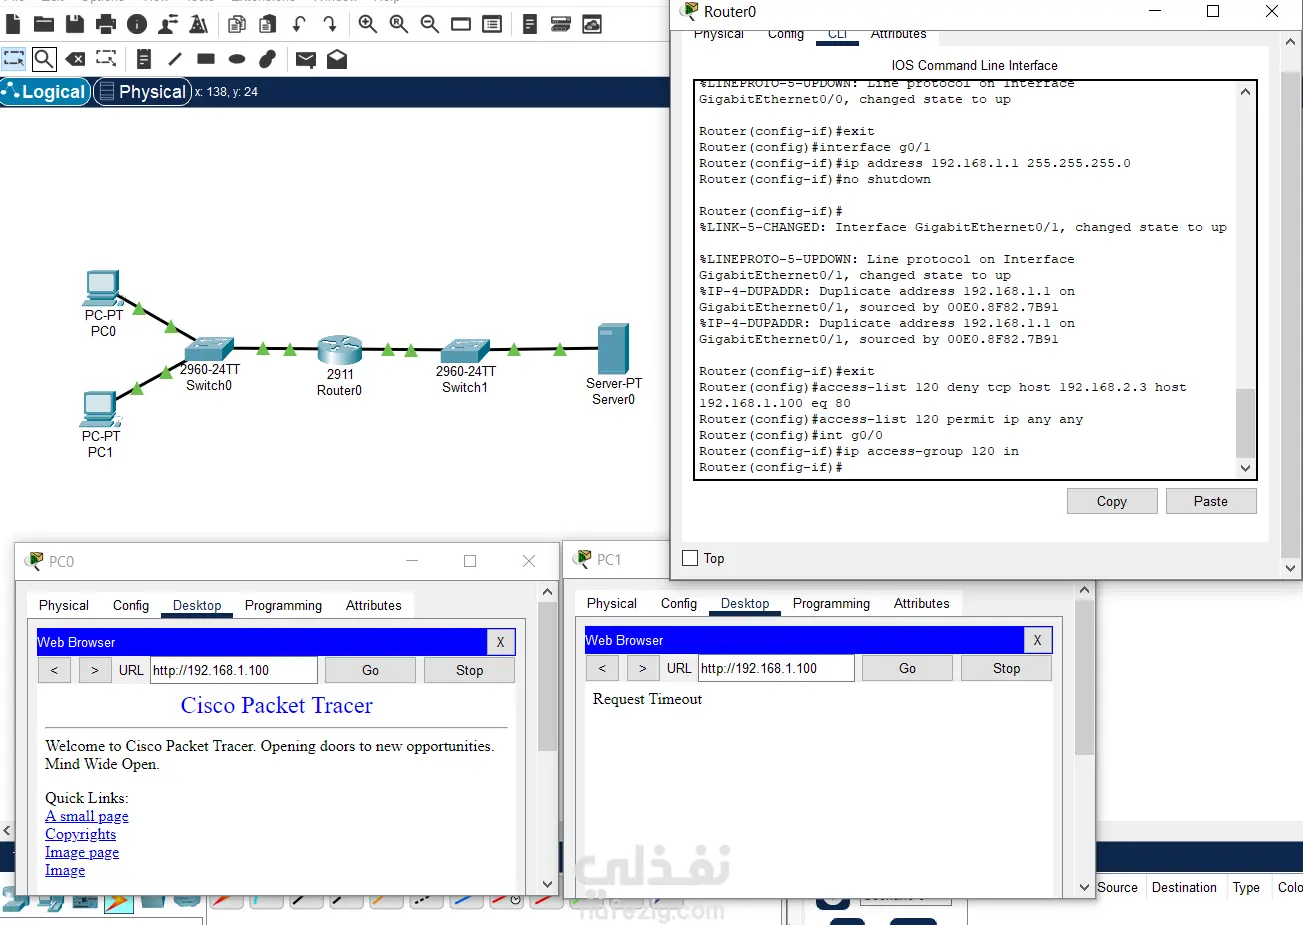Viewport: 1303px width, 925px height.
Task: Zoom out of the workspace
Action: 430,24
